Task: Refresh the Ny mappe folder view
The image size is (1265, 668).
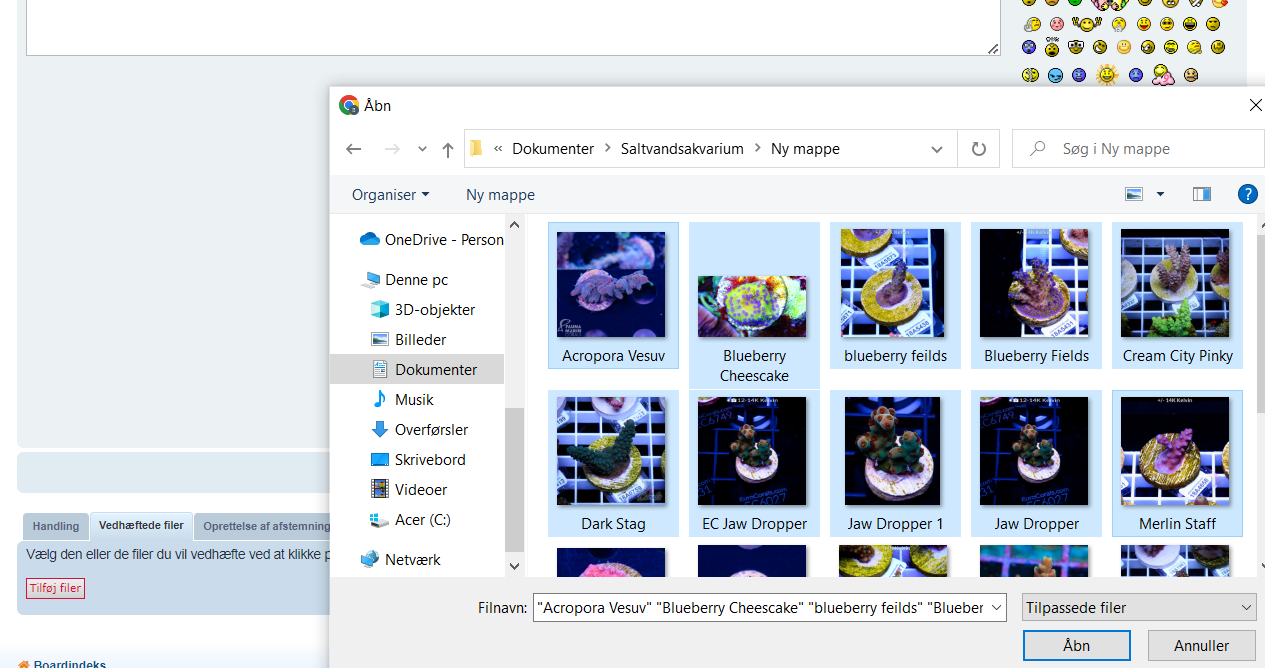Action: pos(979,149)
